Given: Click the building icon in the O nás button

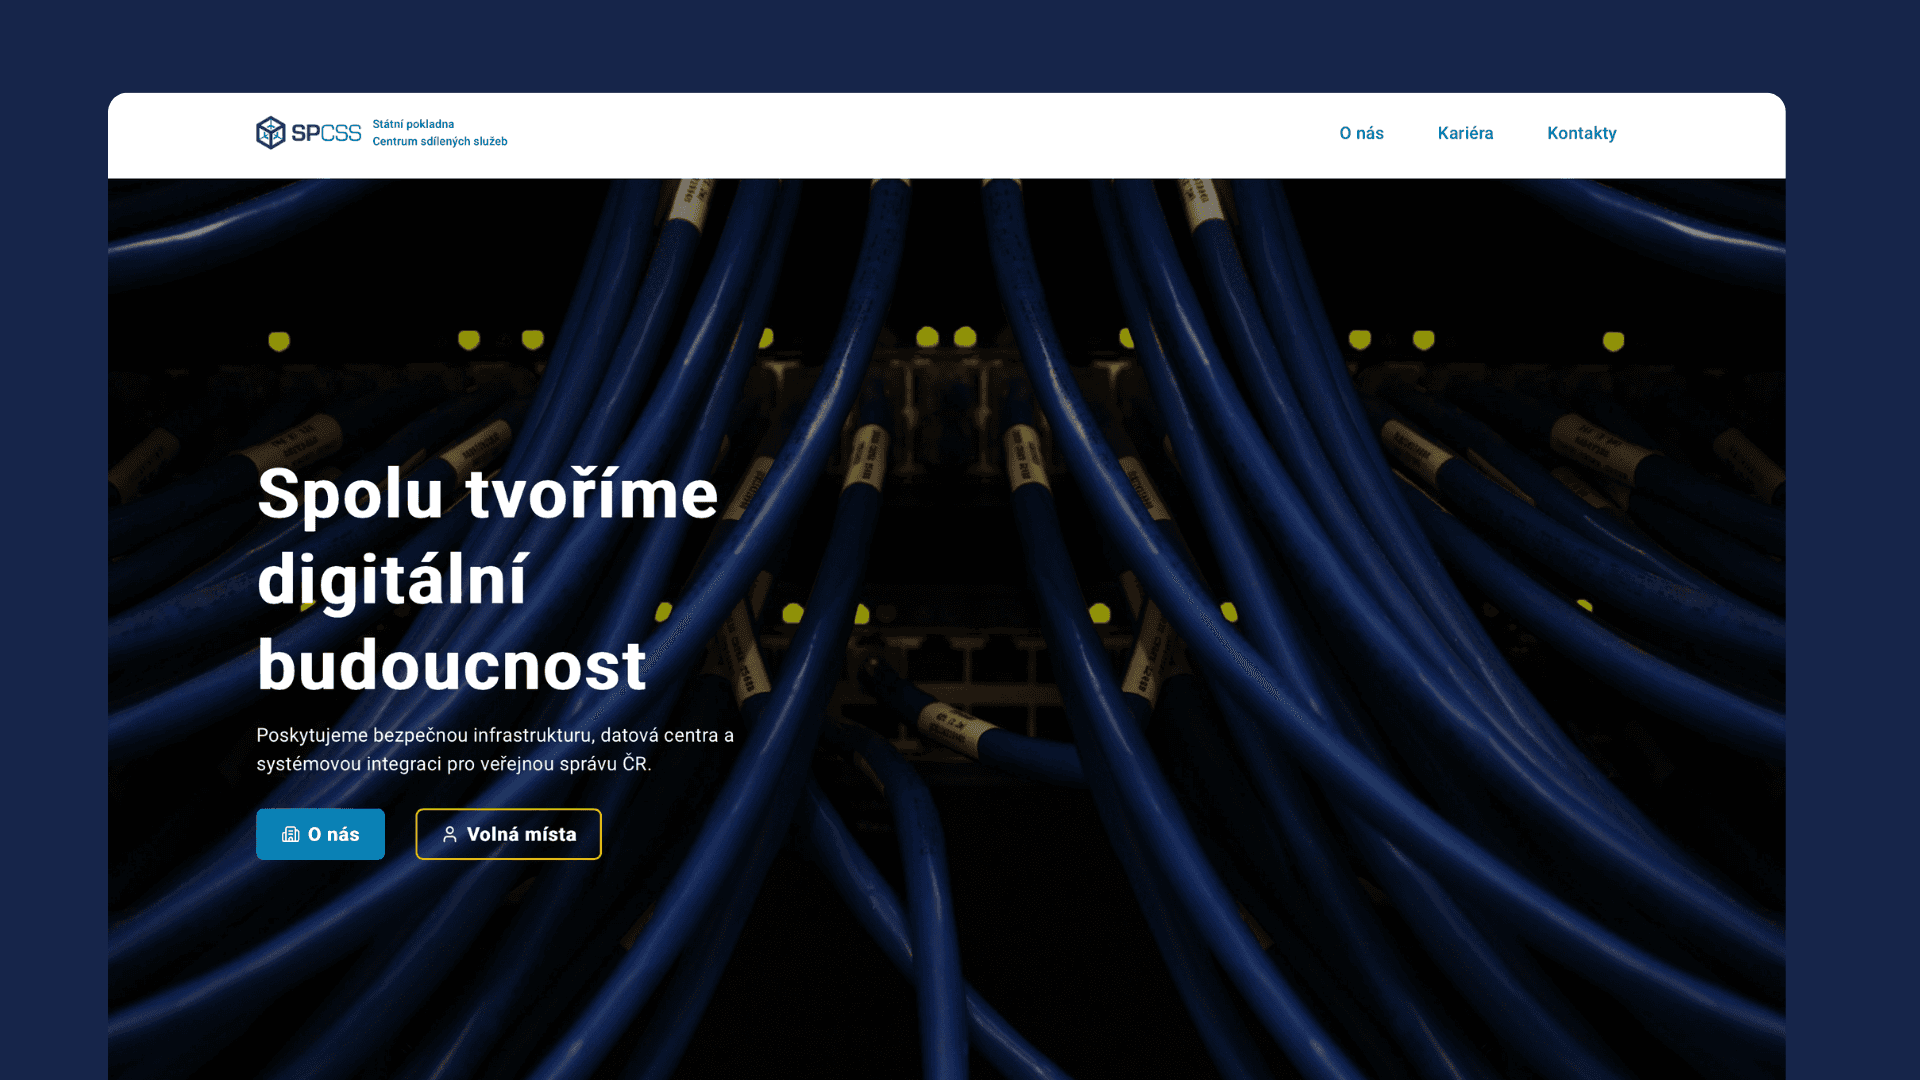Looking at the screenshot, I should pos(291,834).
